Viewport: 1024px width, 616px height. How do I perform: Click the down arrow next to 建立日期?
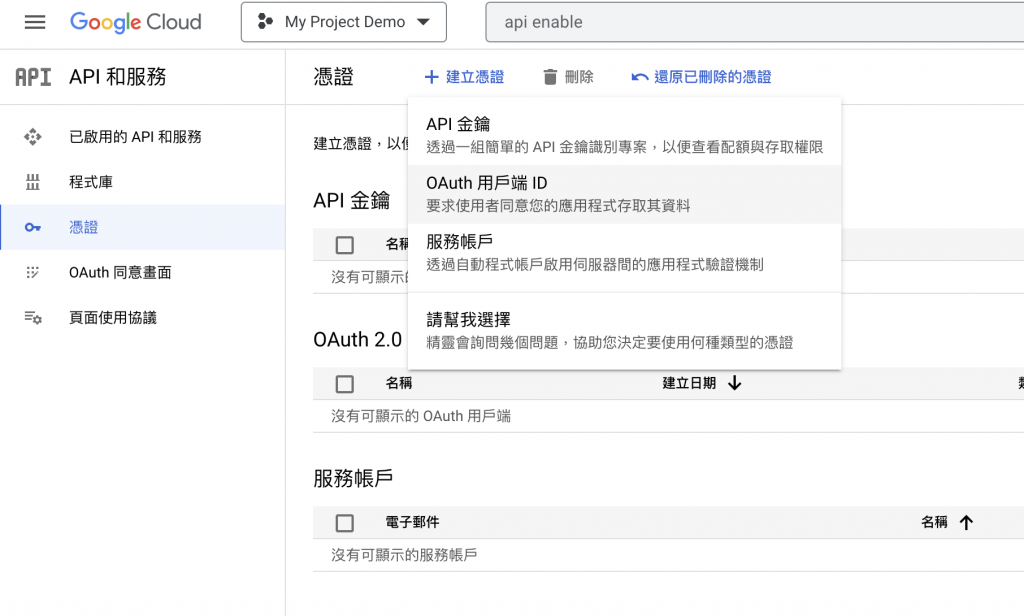point(734,383)
